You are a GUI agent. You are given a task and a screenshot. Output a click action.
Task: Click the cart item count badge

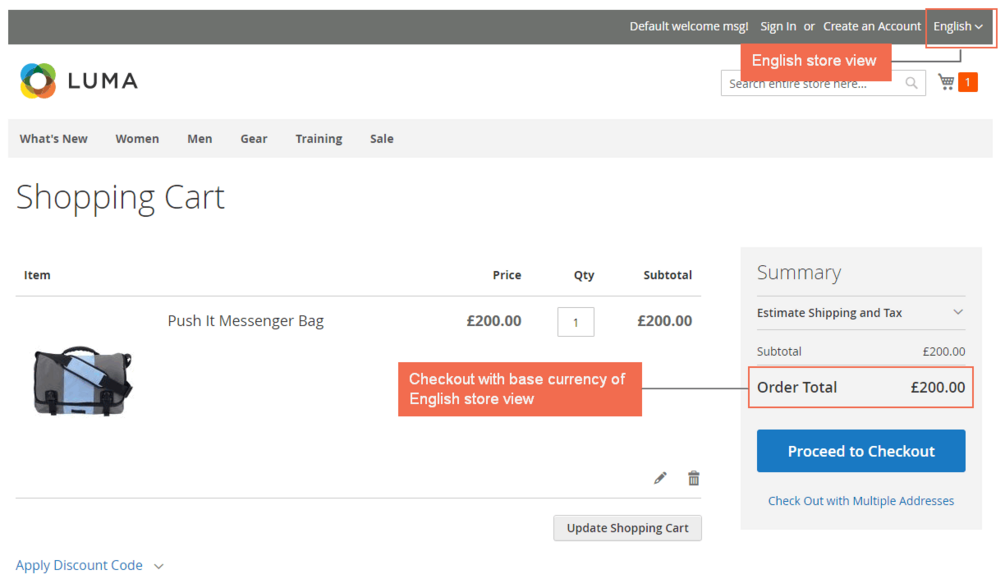click(967, 82)
